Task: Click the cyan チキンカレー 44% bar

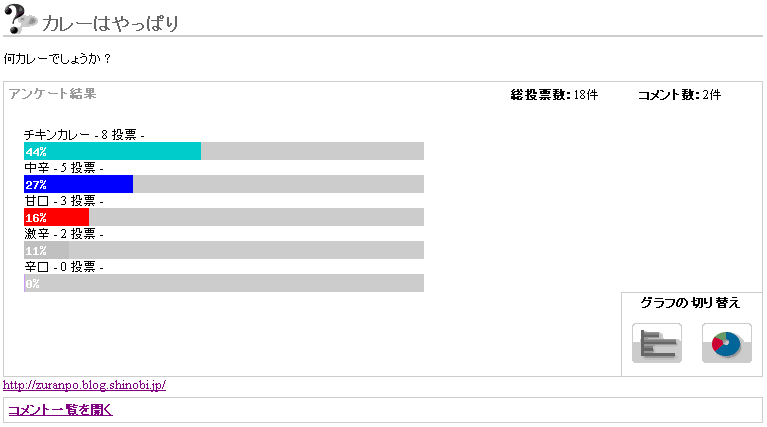Action: click(113, 151)
